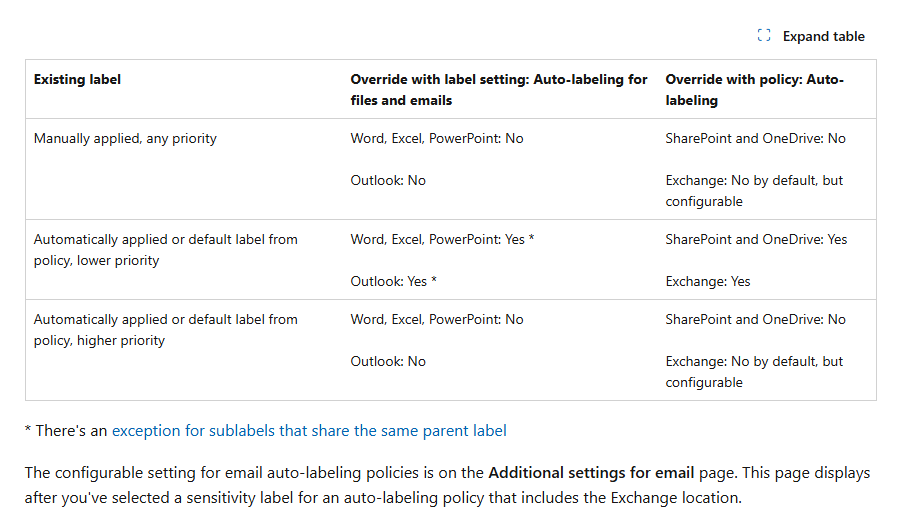The image size is (908, 532).
Task: Click last row Outlook: No entry
Action: click(388, 361)
